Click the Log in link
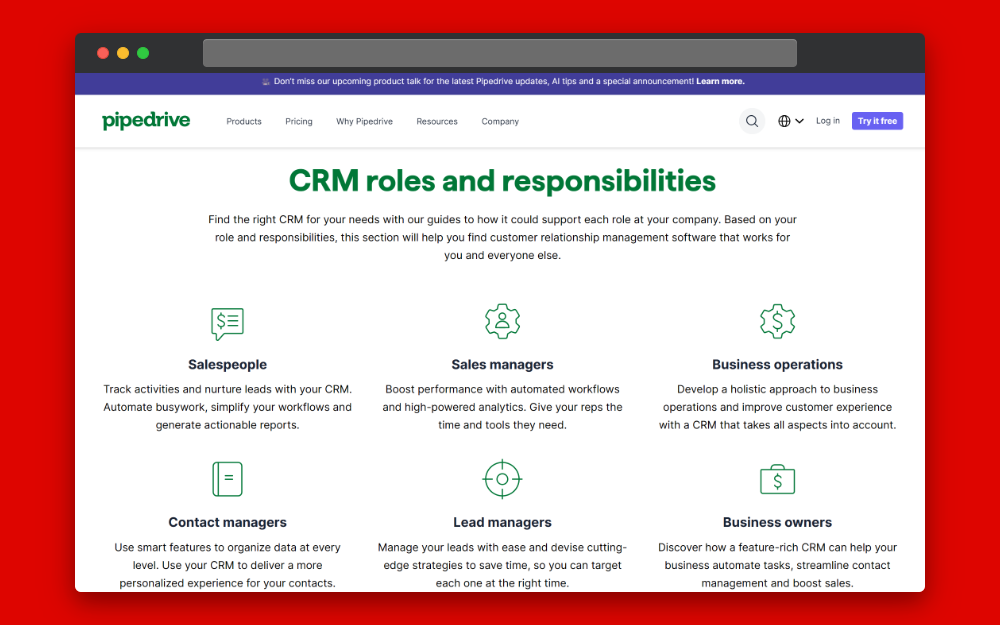Screen dimensions: 1000x625 [x=828, y=121]
